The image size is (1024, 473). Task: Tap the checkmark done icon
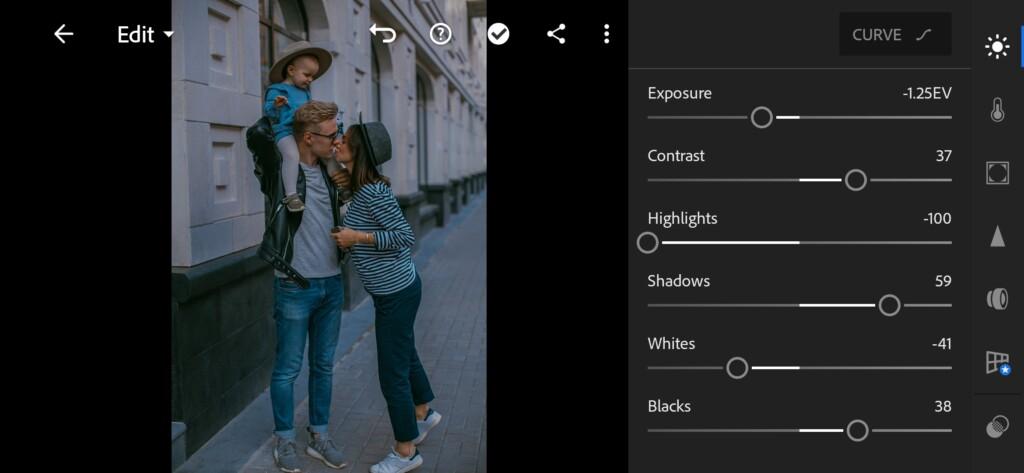[x=498, y=34]
